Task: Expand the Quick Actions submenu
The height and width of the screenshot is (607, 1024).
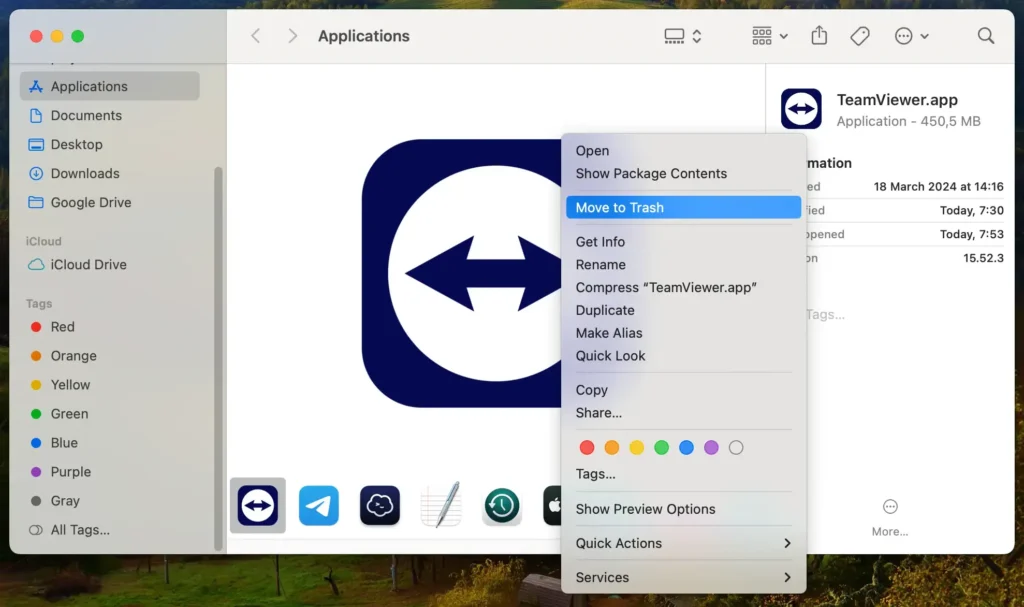Action: tap(683, 544)
